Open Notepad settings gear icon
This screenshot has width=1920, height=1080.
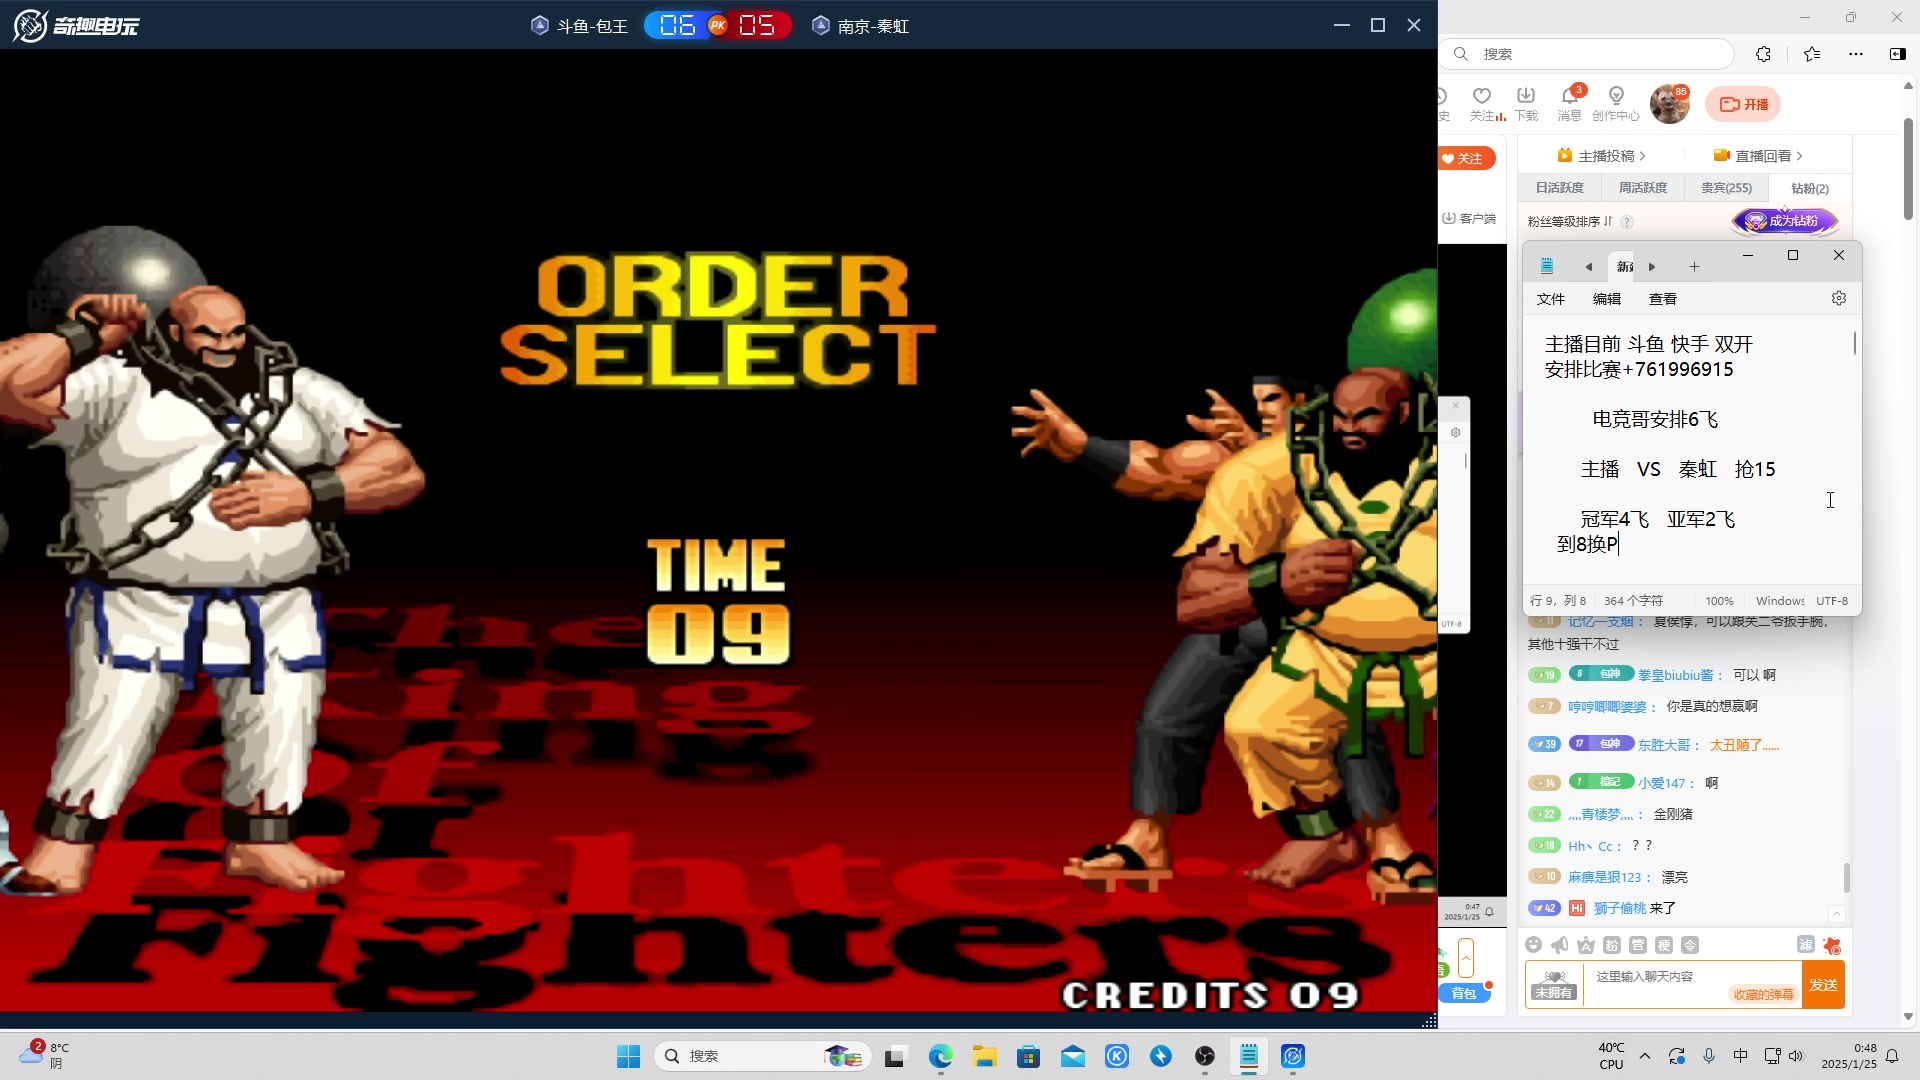coord(1839,298)
